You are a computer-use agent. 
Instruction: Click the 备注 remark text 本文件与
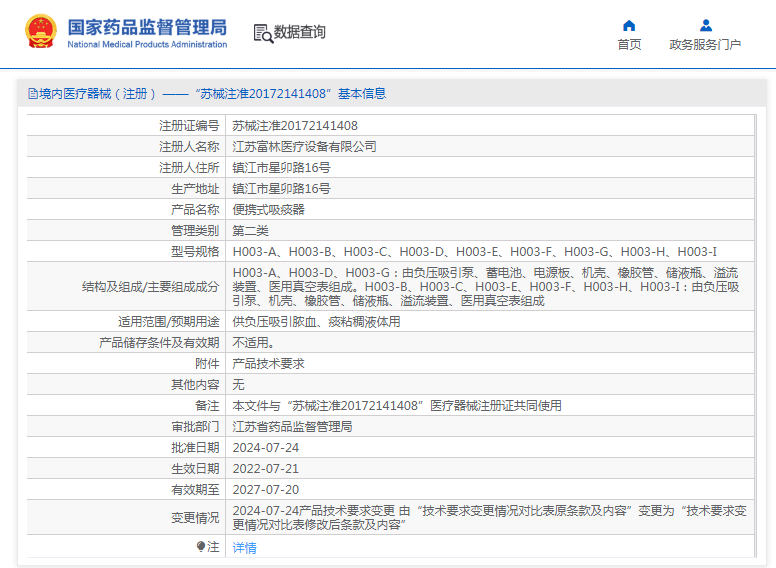coord(397,406)
